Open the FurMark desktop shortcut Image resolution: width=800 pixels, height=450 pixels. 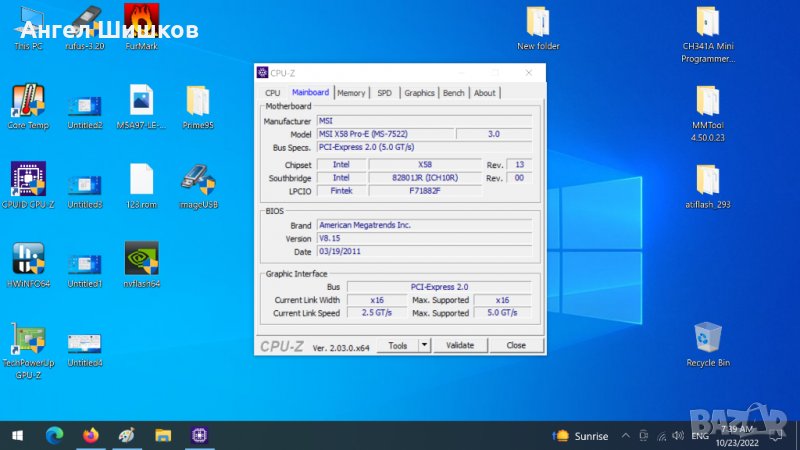pyautogui.click(x=141, y=22)
